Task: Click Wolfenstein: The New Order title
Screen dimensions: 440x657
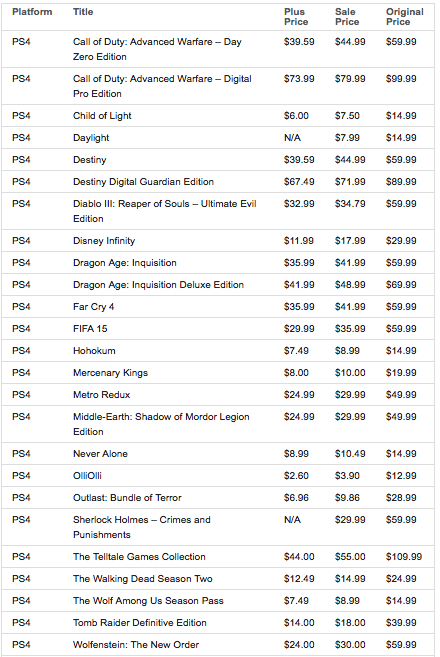Action: click(136, 645)
